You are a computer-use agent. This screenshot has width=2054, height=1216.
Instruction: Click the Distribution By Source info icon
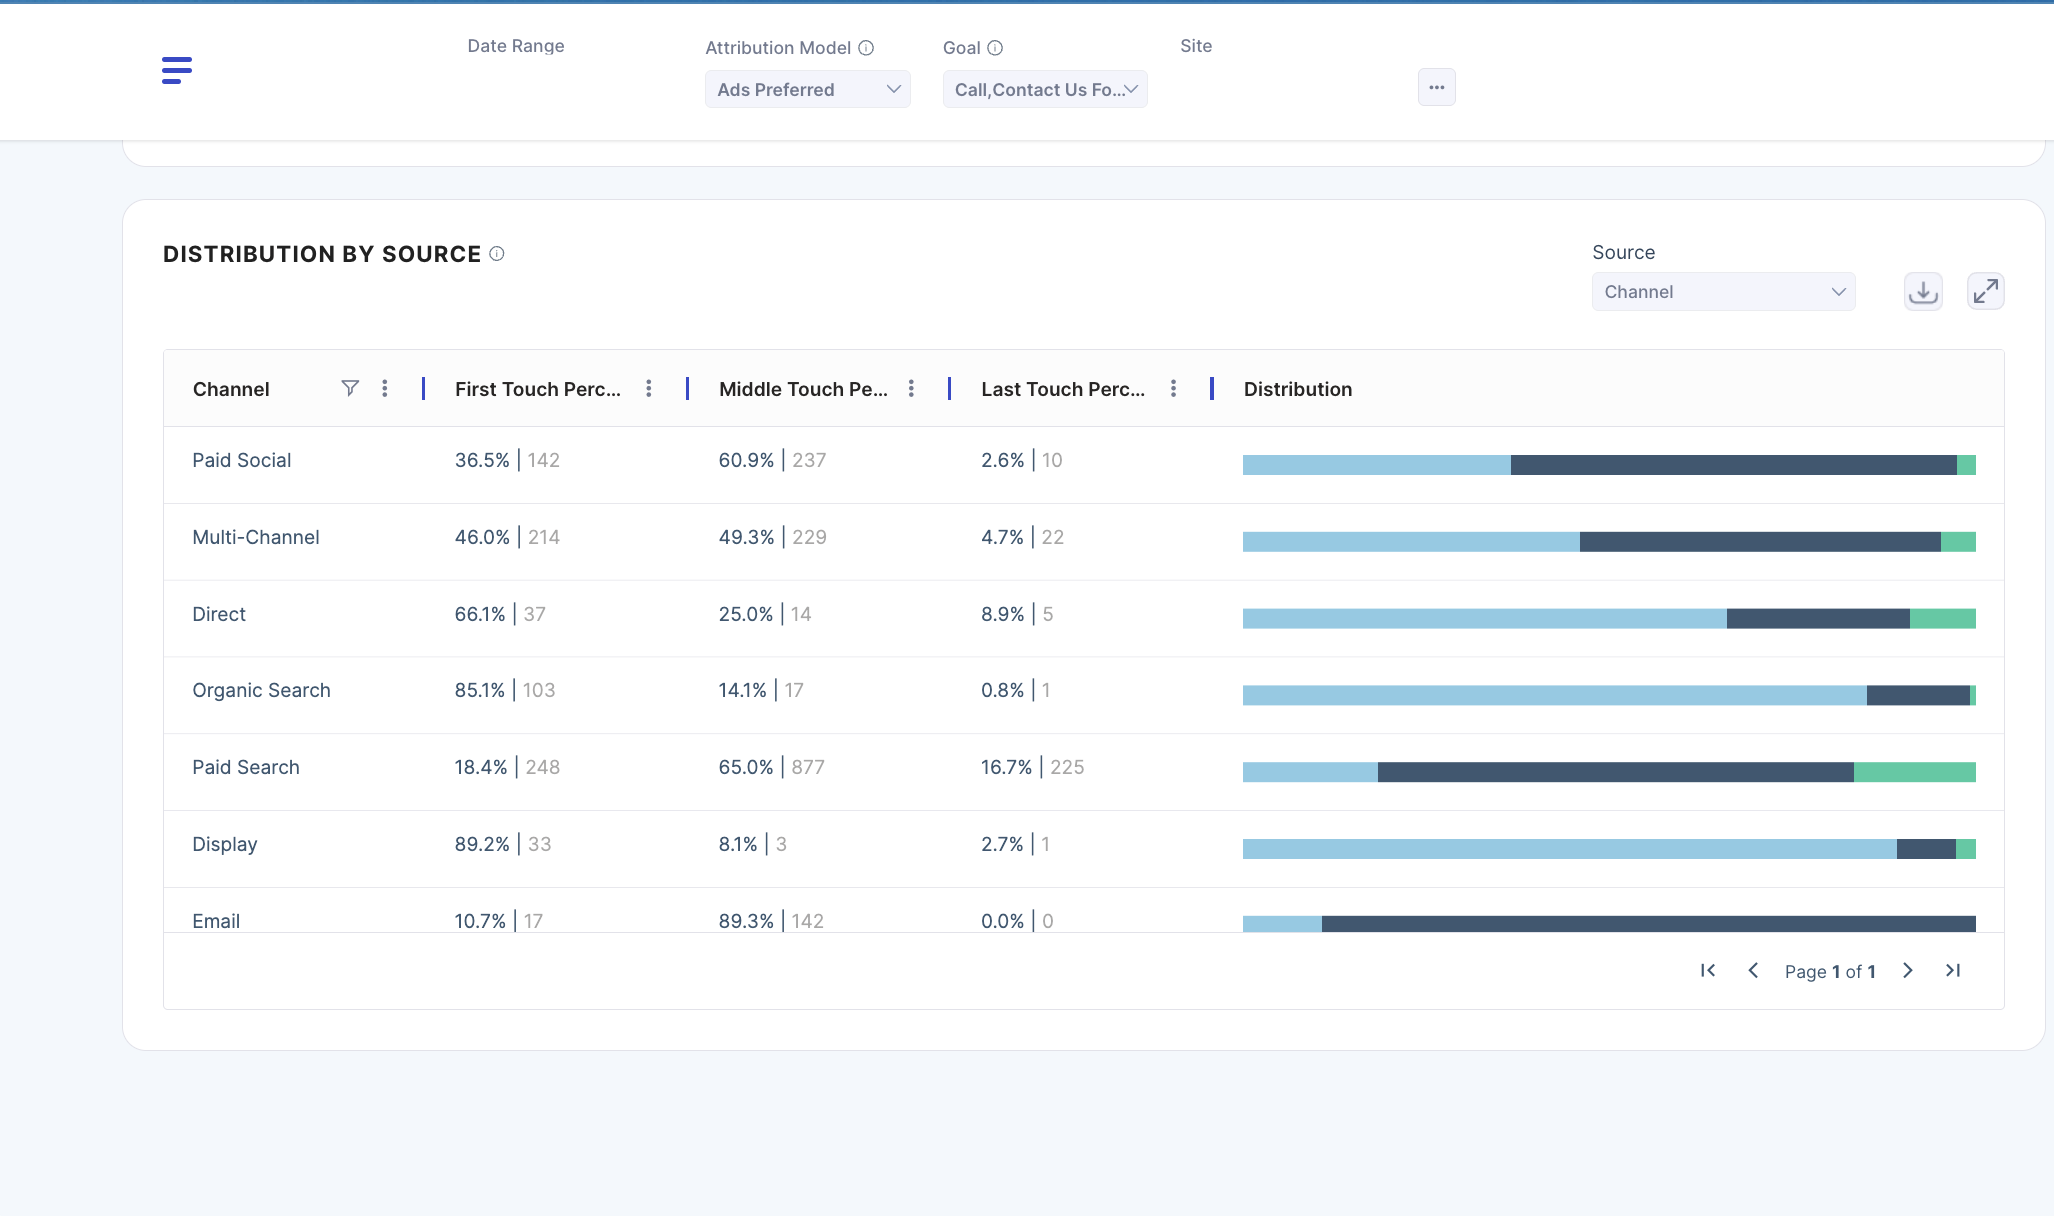coord(497,254)
